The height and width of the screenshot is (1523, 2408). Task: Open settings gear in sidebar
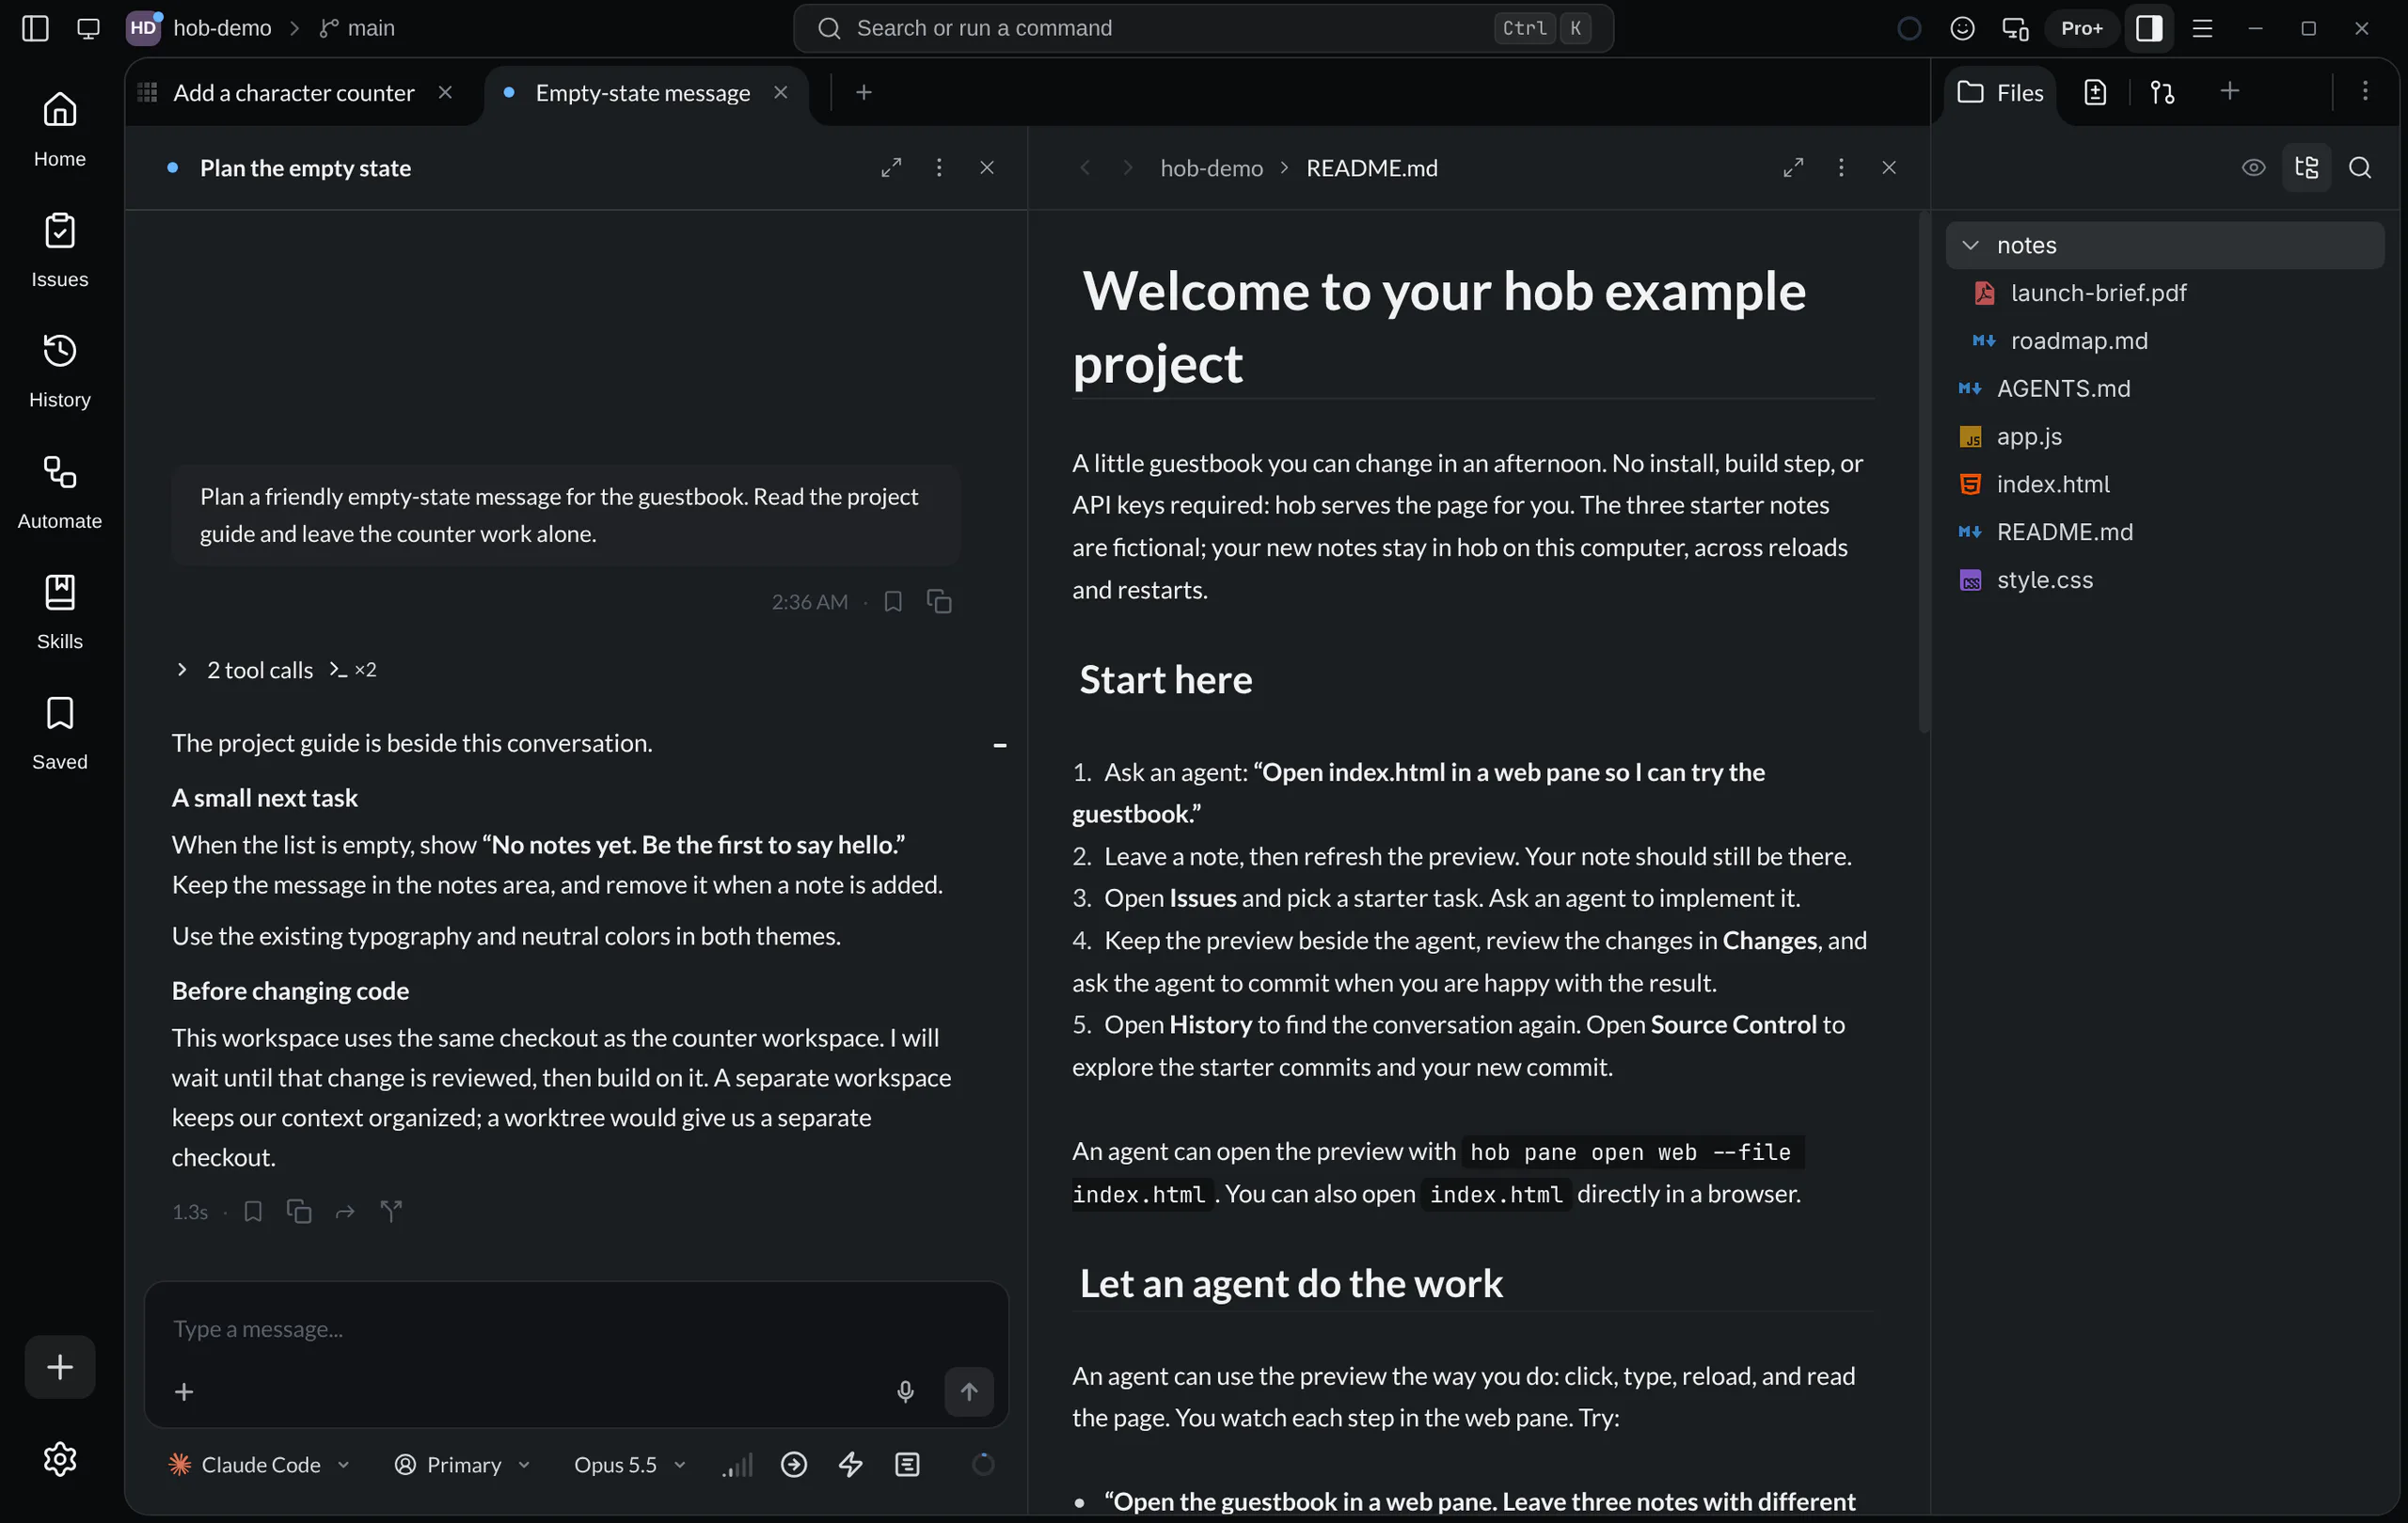[x=59, y=1459]
